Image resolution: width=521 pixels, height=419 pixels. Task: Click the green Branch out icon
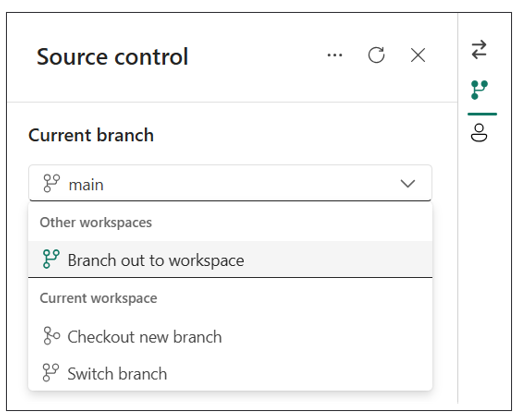click(x=51, y=259)
